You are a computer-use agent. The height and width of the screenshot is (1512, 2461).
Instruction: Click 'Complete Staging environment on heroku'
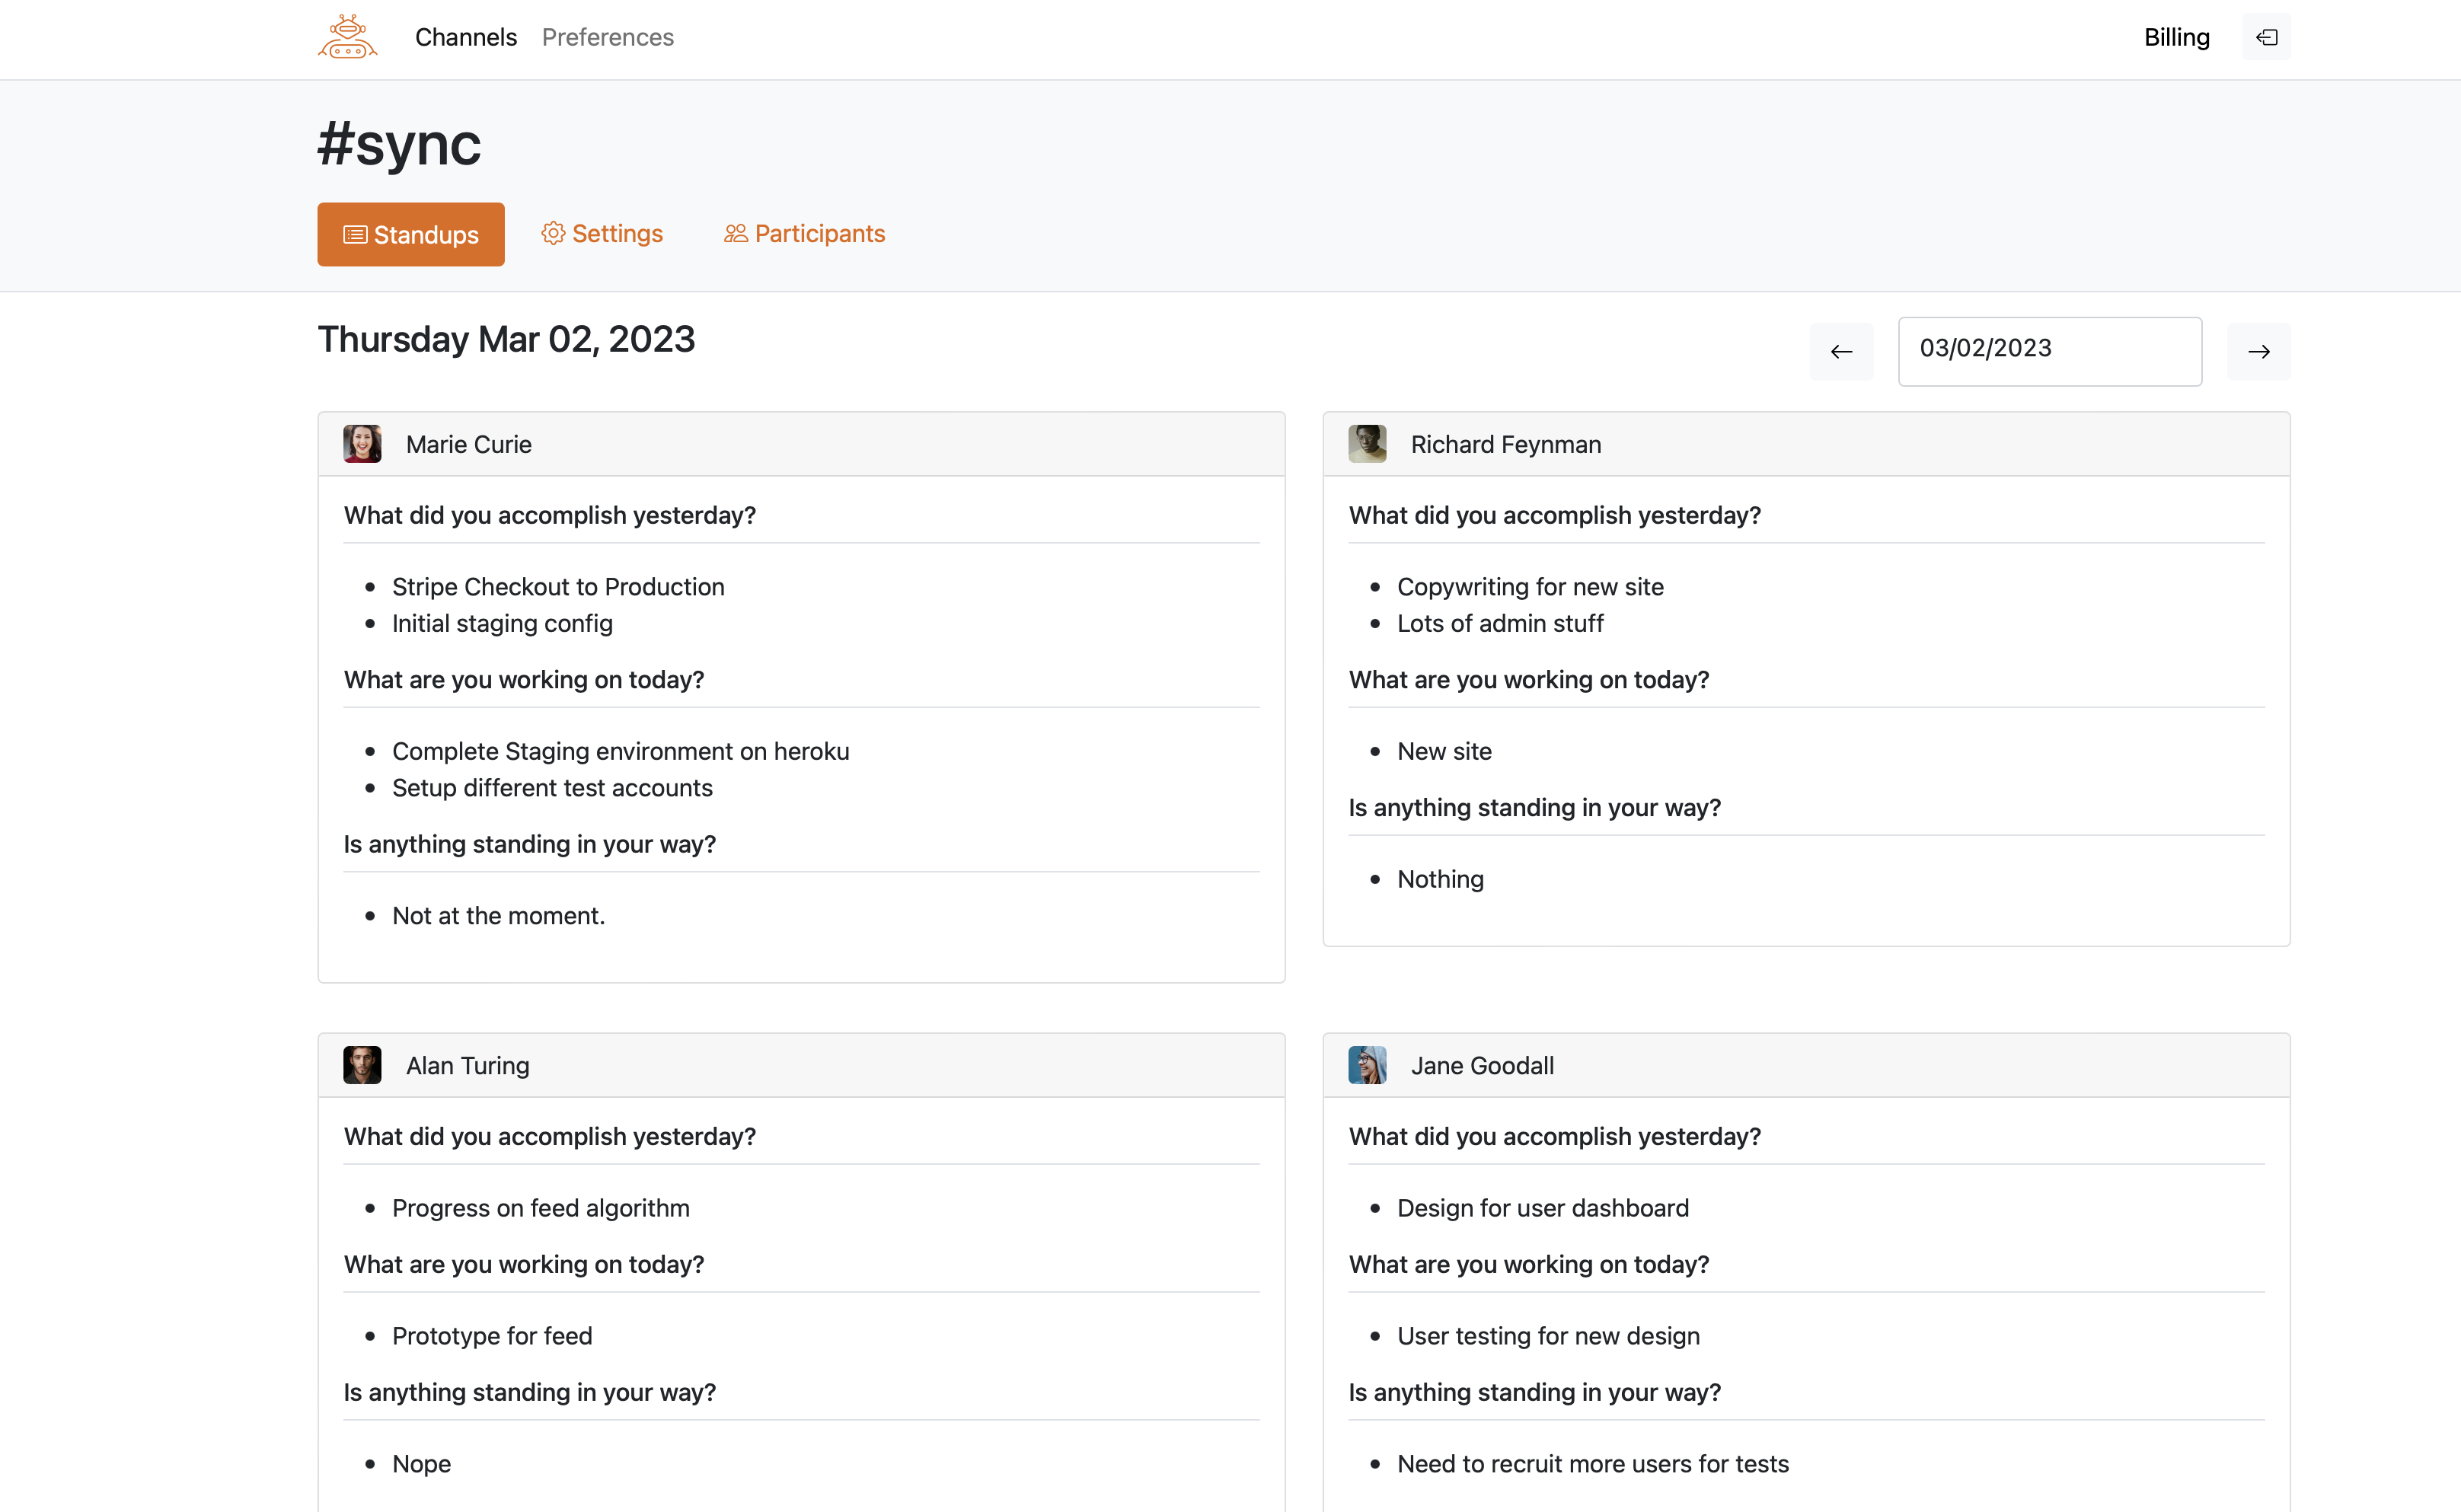621,751
